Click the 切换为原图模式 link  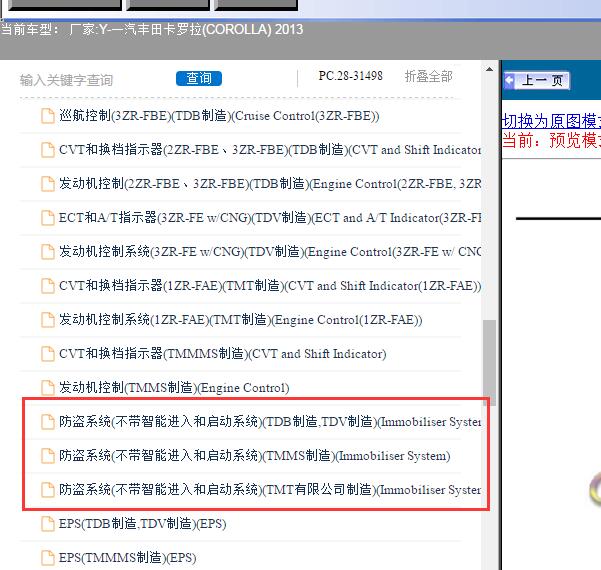pos(551,121)
